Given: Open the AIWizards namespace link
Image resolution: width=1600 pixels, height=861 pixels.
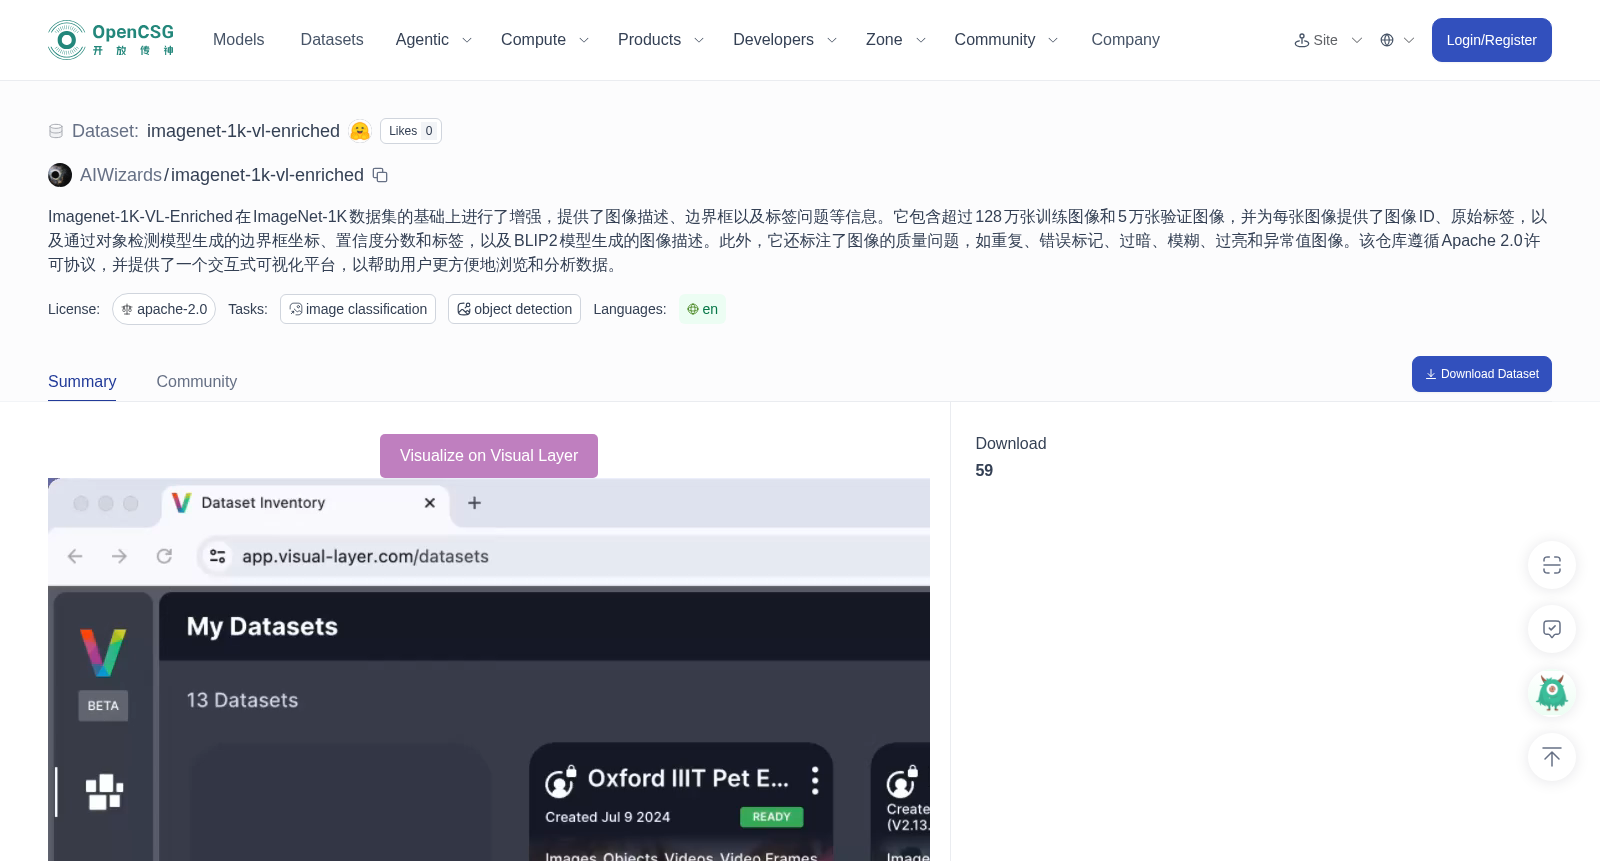Looking at the screenshot, I should (x=121, y=175).
